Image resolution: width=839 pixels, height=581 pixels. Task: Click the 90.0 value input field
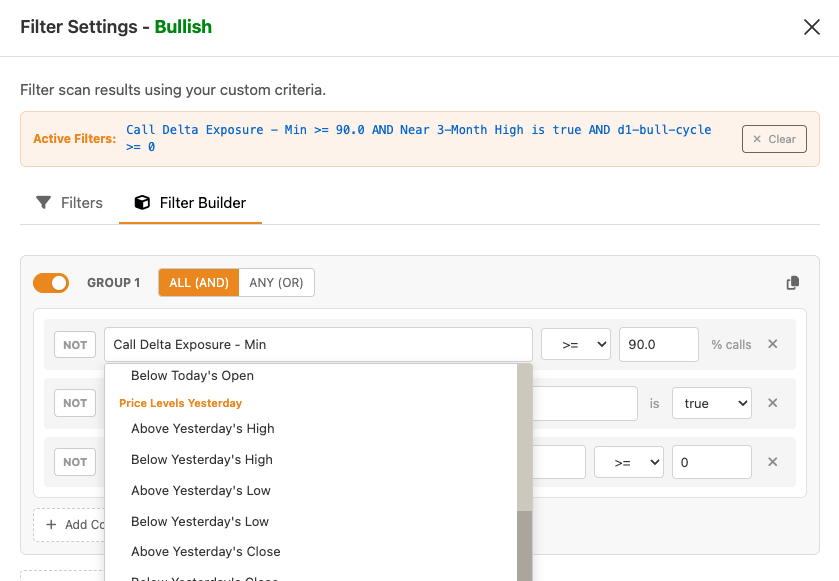click(x=658, y=344)
